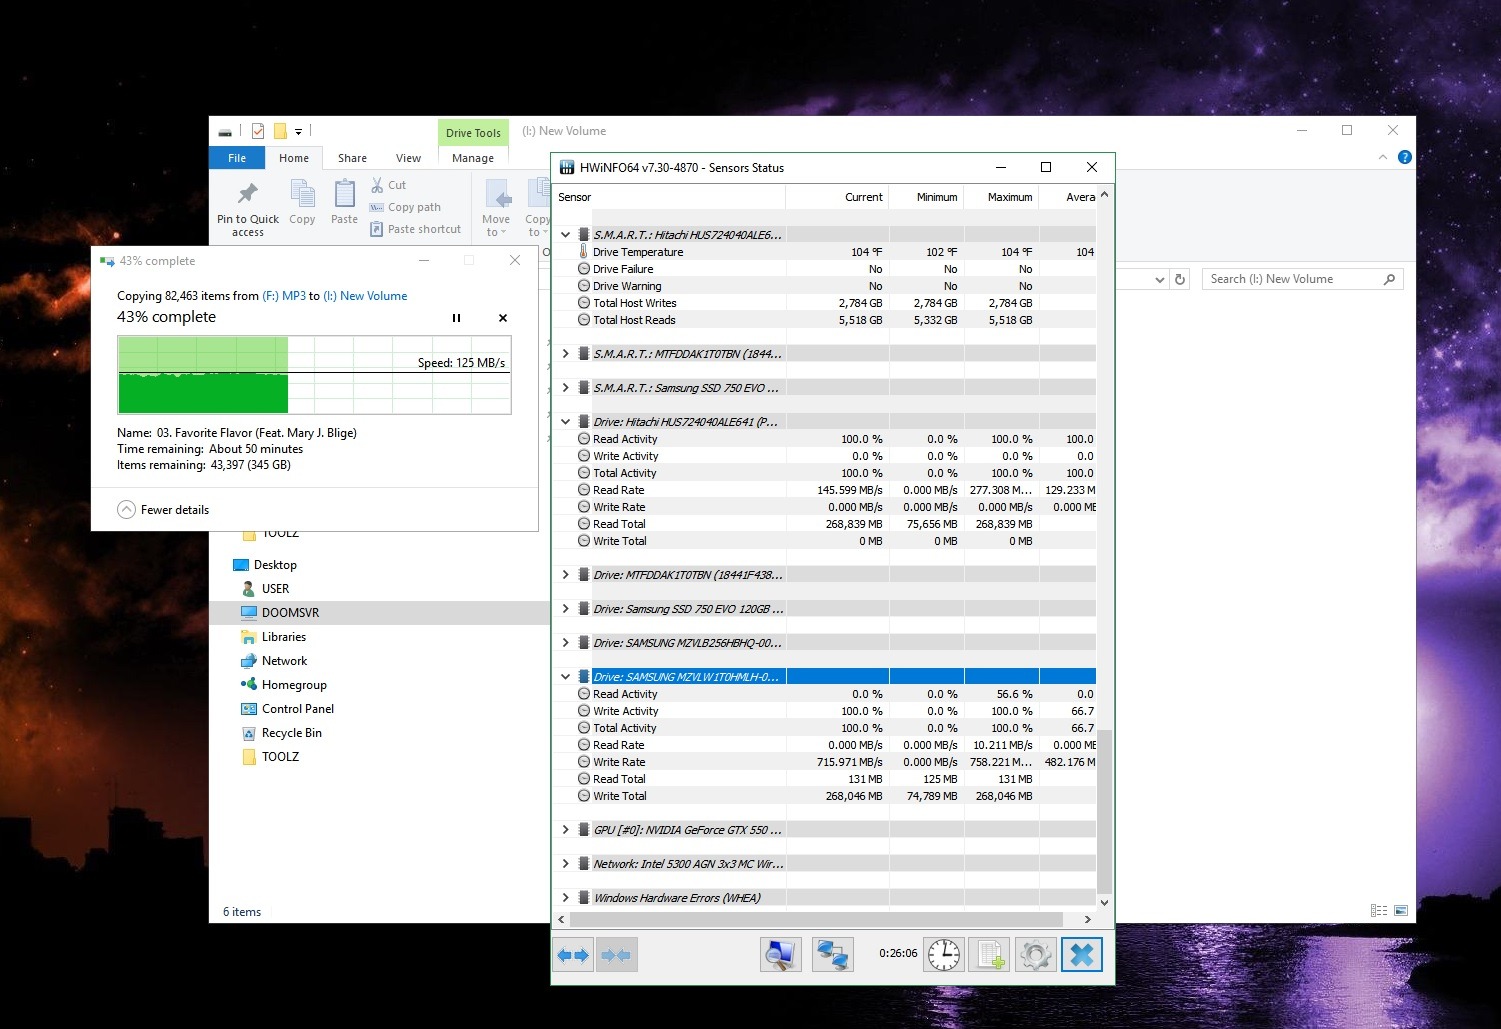Screen dimensions: 1501x1029
Task: Click the HWiNFO shrink layout arrows icon
Action: 616,955
